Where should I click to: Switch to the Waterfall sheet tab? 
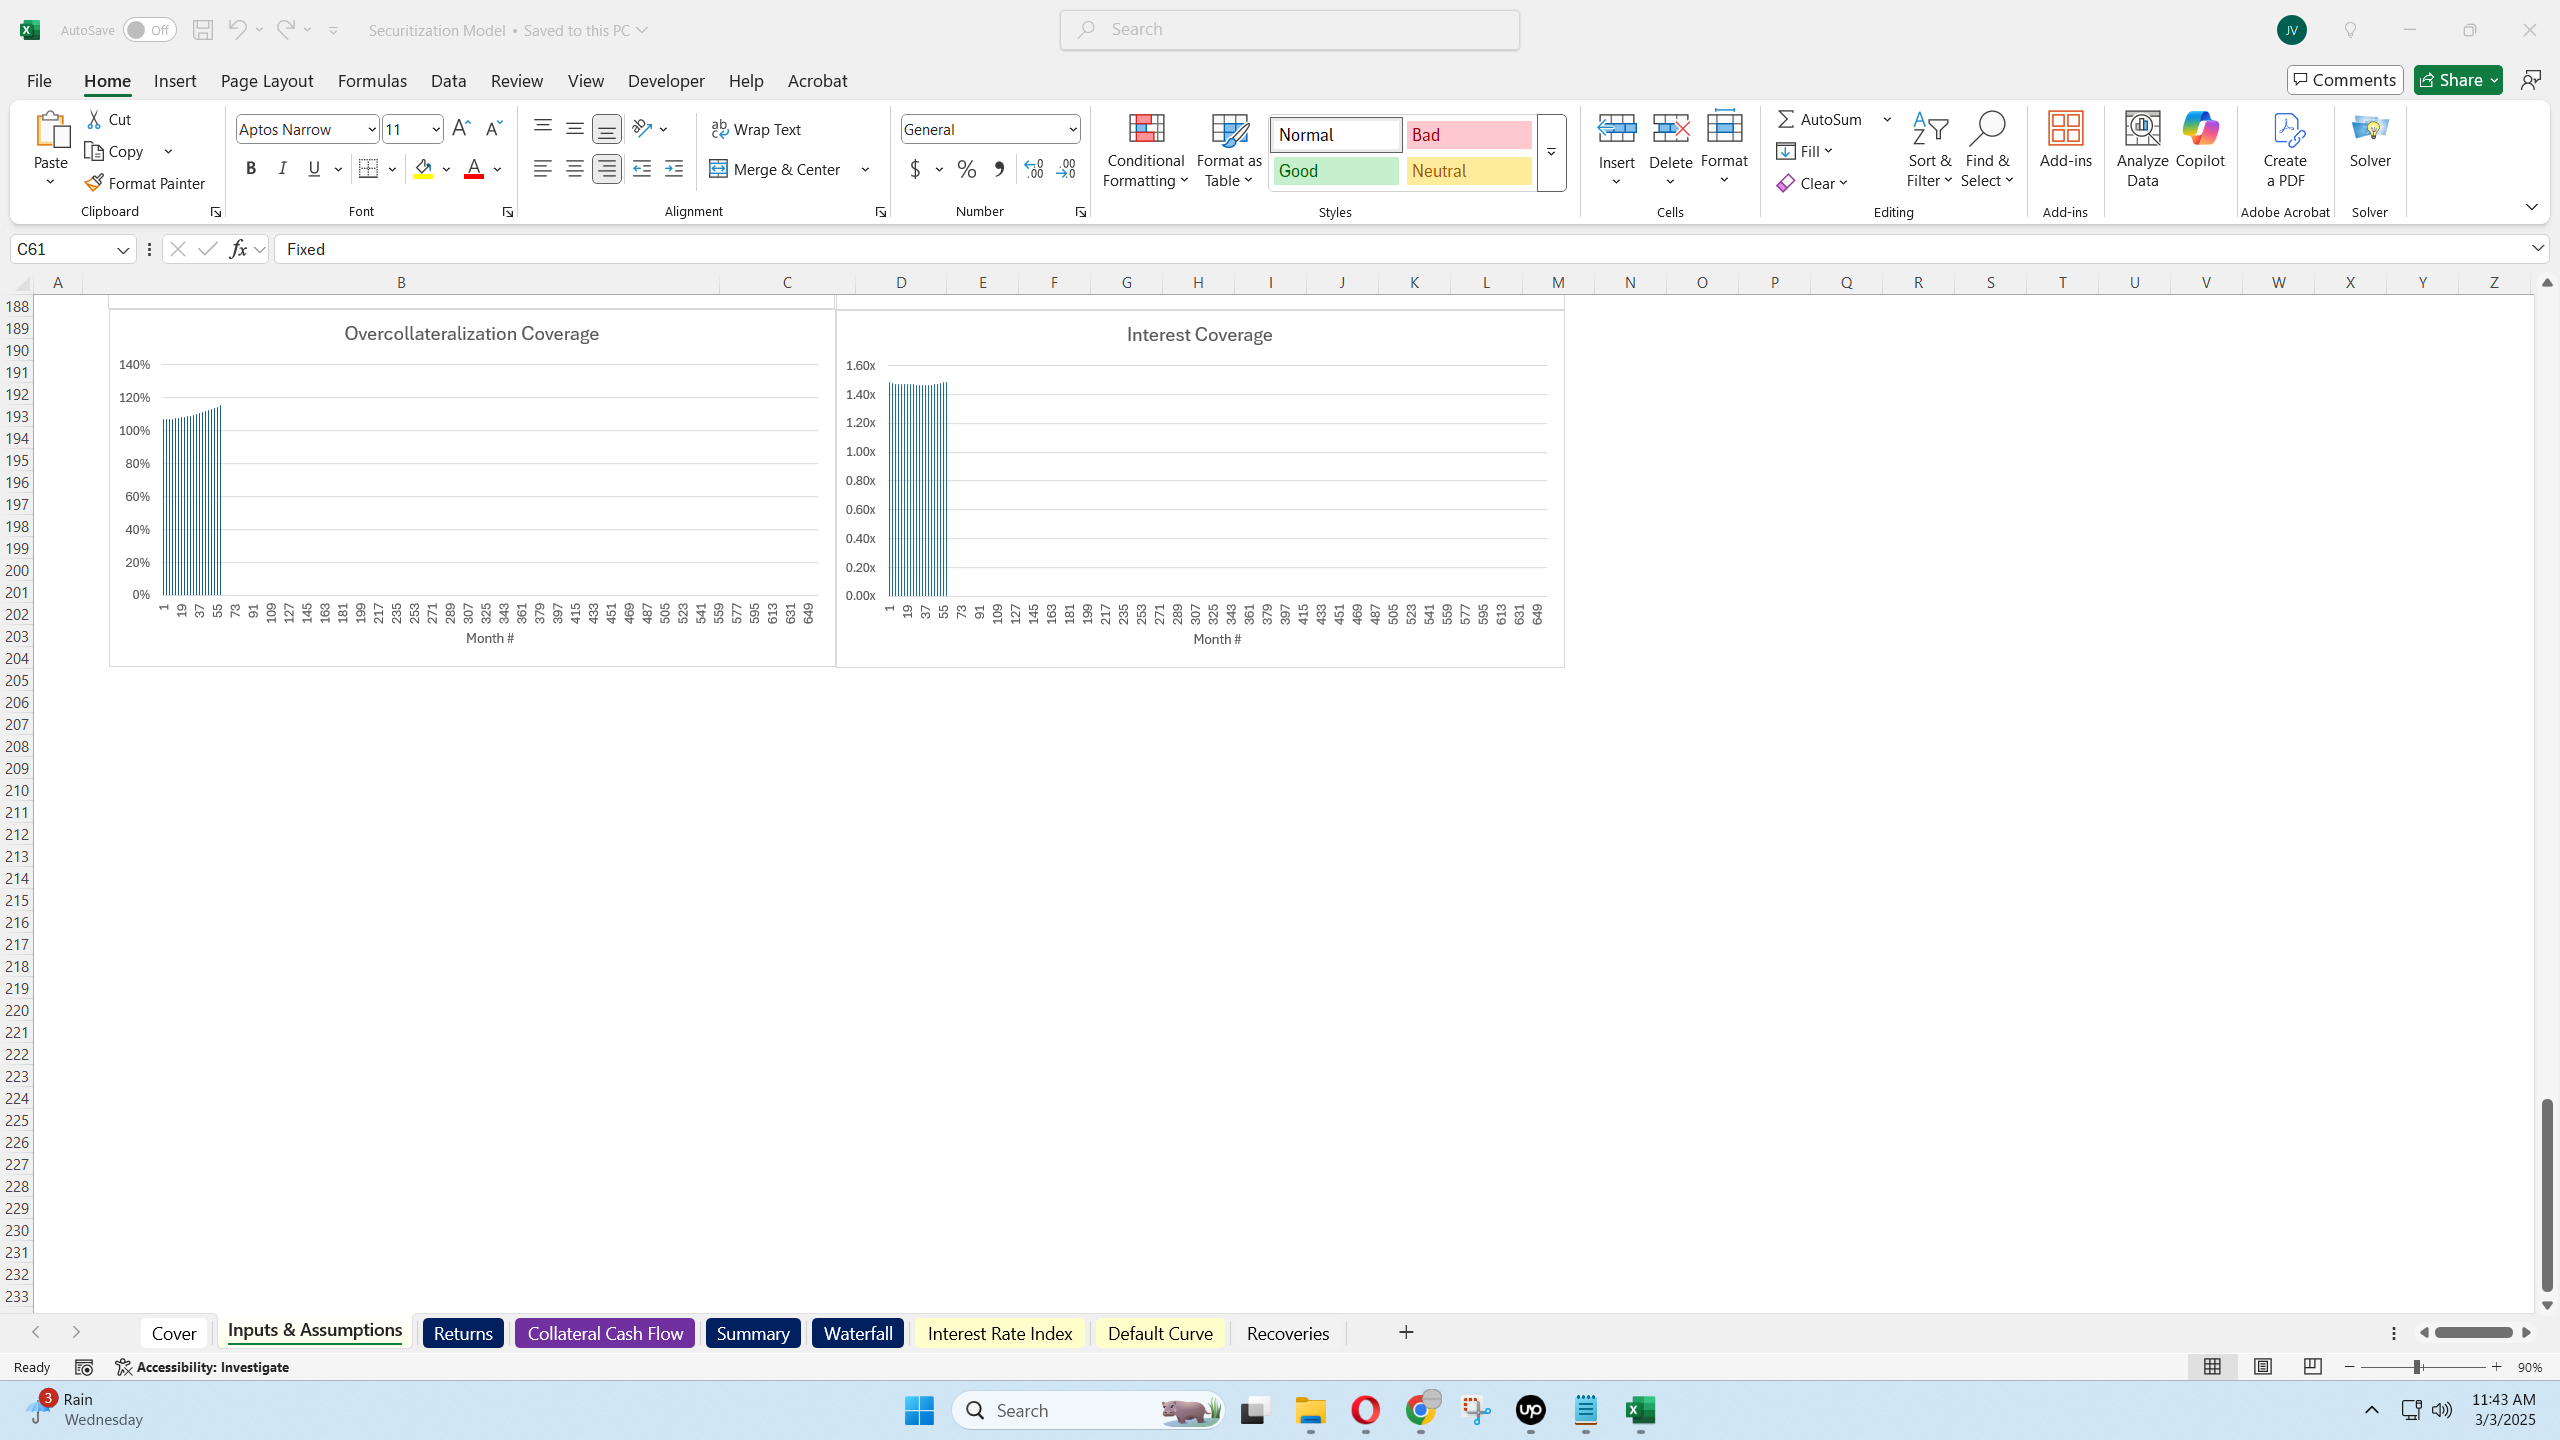click(858, 1333)
